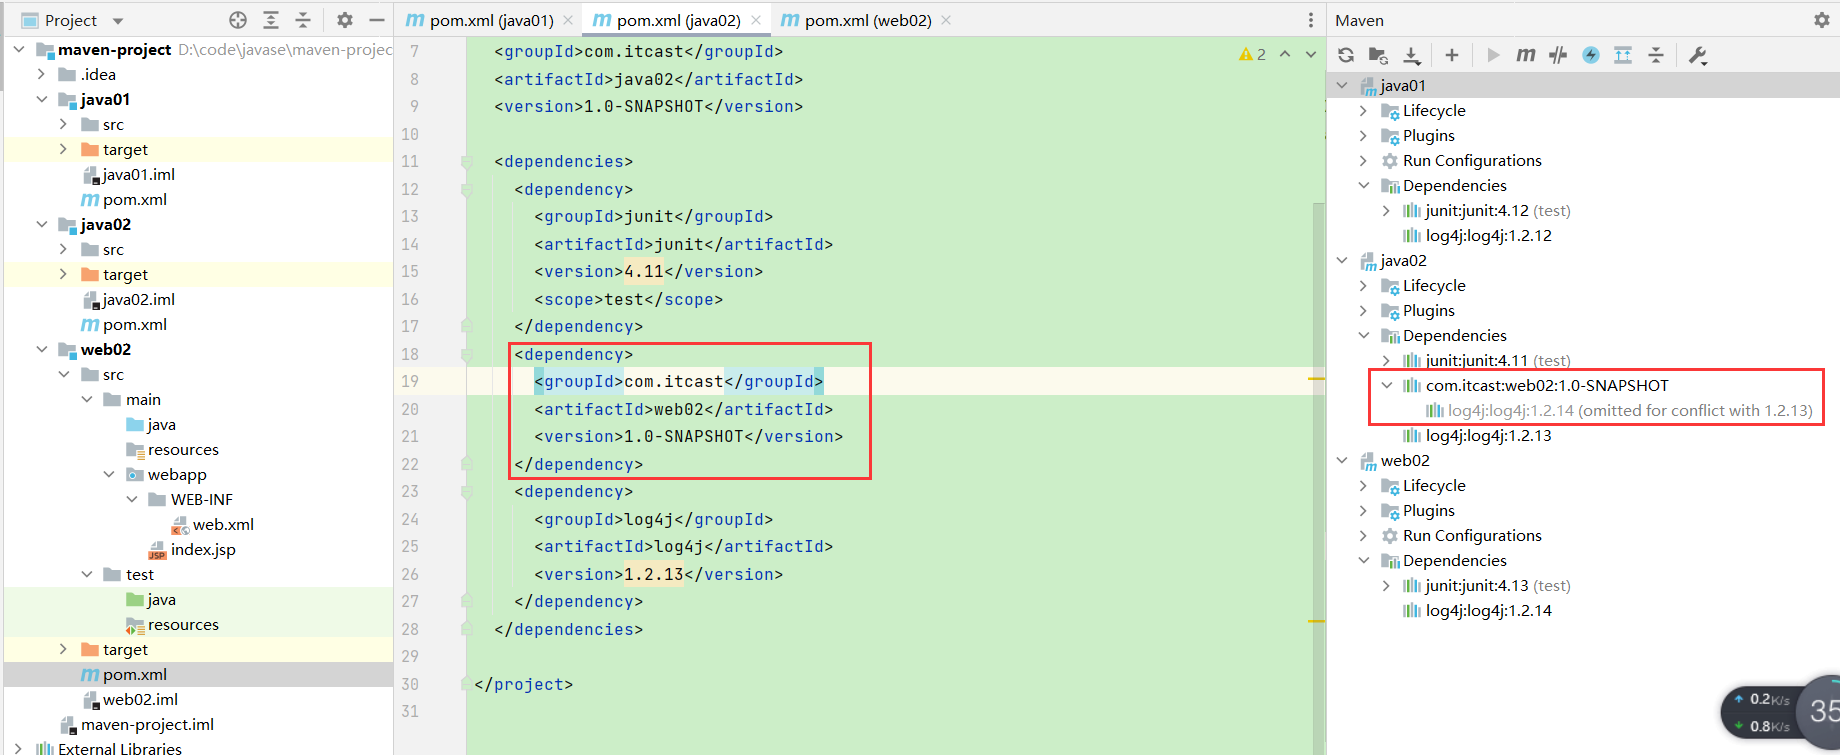Click omitted log4j 1.2.14 conflict entry

(x=1619, y=410)
